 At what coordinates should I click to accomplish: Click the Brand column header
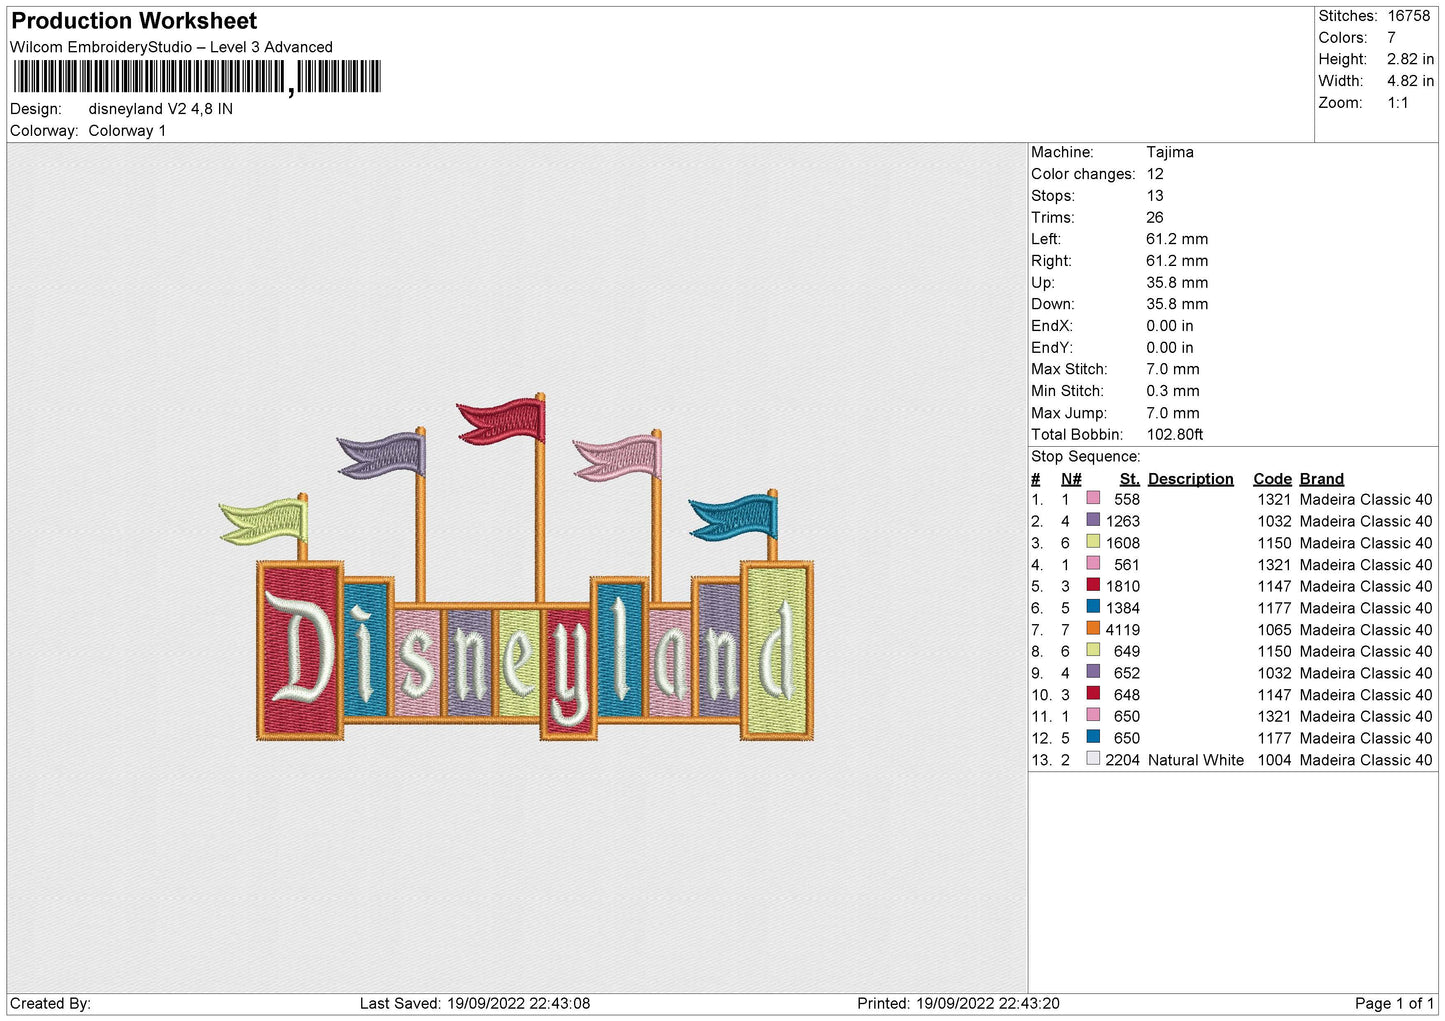coord(1321,479)
